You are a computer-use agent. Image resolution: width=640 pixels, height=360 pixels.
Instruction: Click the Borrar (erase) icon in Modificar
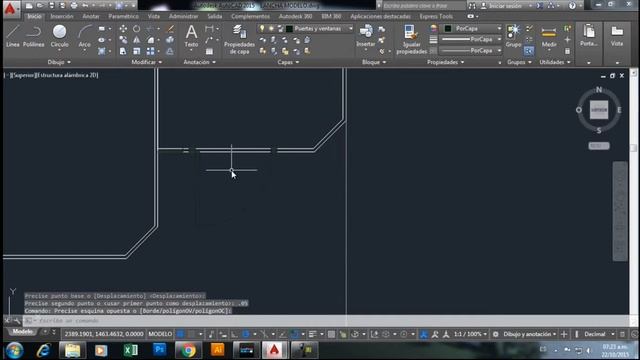pos(171,29)
